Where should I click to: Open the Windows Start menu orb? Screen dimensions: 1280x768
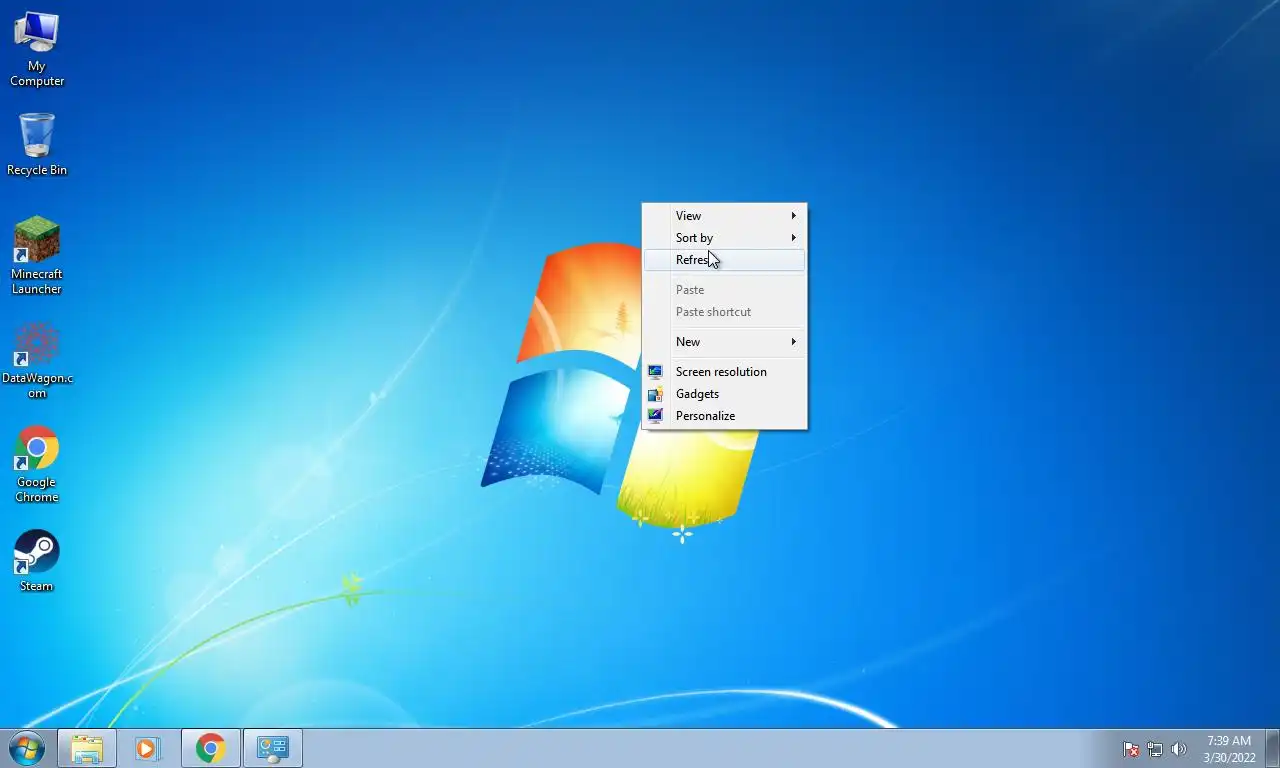point(27,748)
